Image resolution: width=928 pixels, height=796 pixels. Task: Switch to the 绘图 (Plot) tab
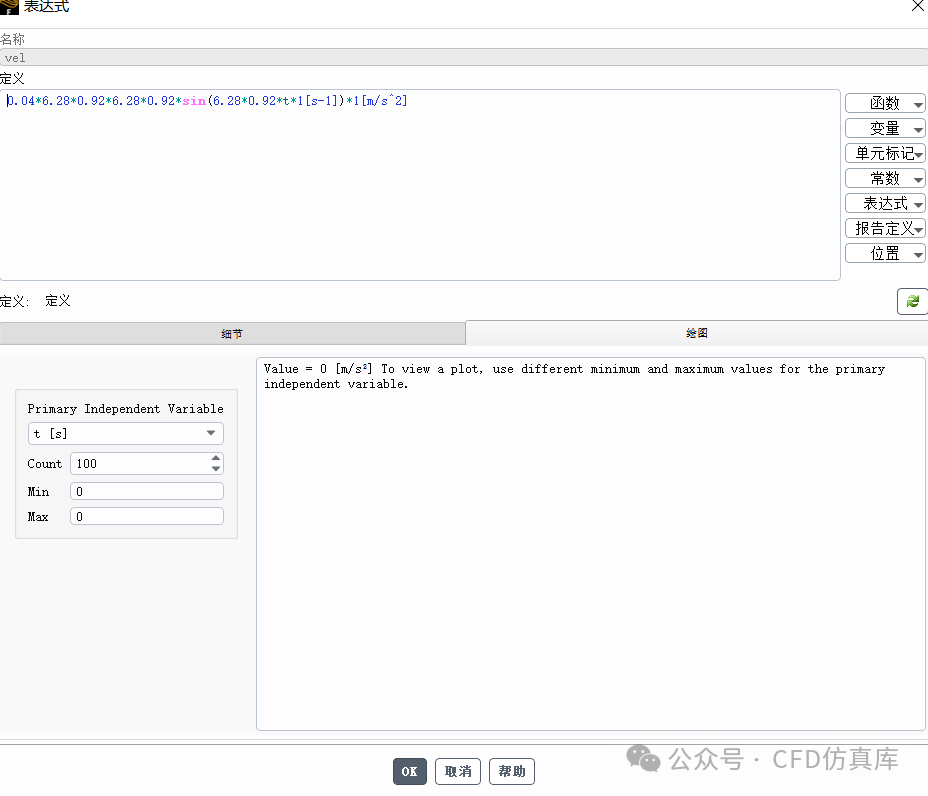point(697,333)
